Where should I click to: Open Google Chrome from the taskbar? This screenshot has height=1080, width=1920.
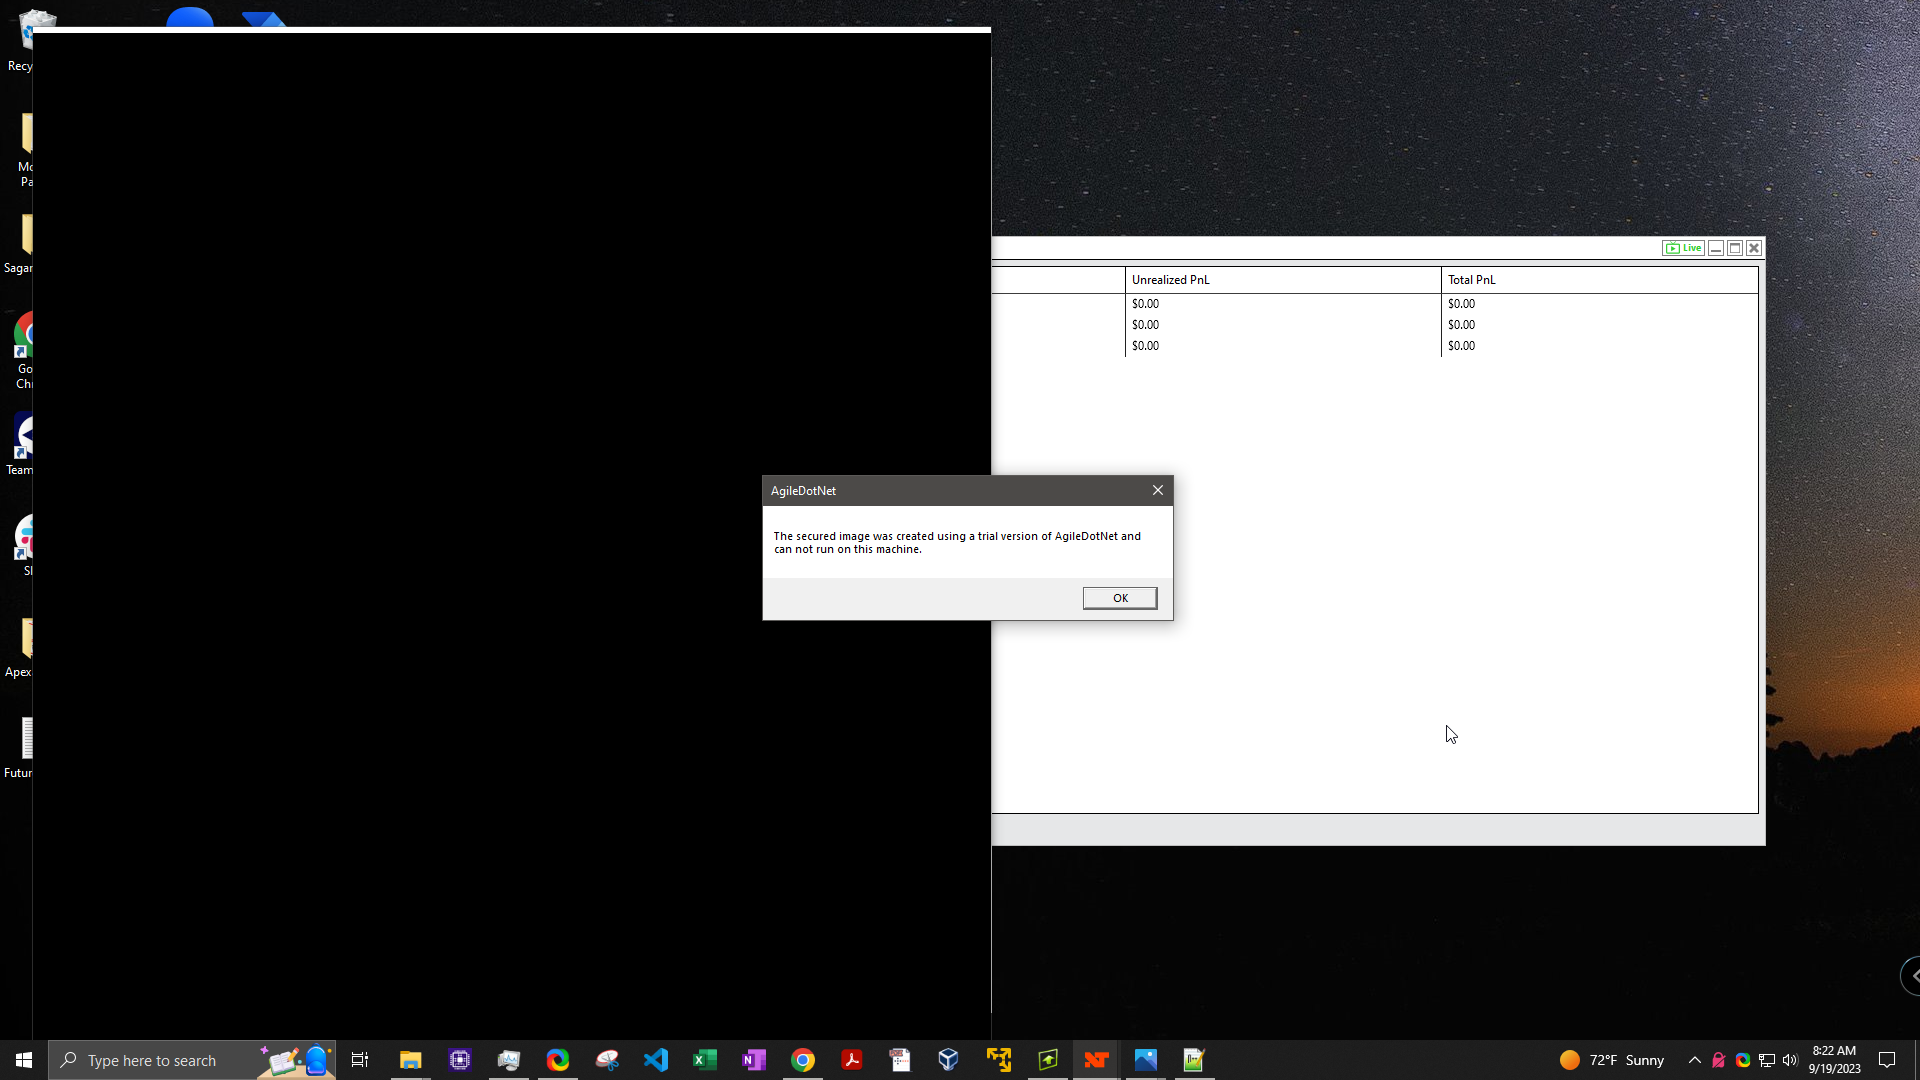(803, 1060)
